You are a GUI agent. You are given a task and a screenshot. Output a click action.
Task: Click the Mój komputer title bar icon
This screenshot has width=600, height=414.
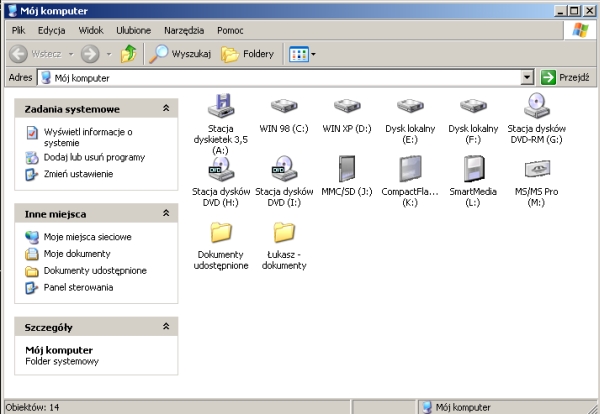tap(12, 10)
